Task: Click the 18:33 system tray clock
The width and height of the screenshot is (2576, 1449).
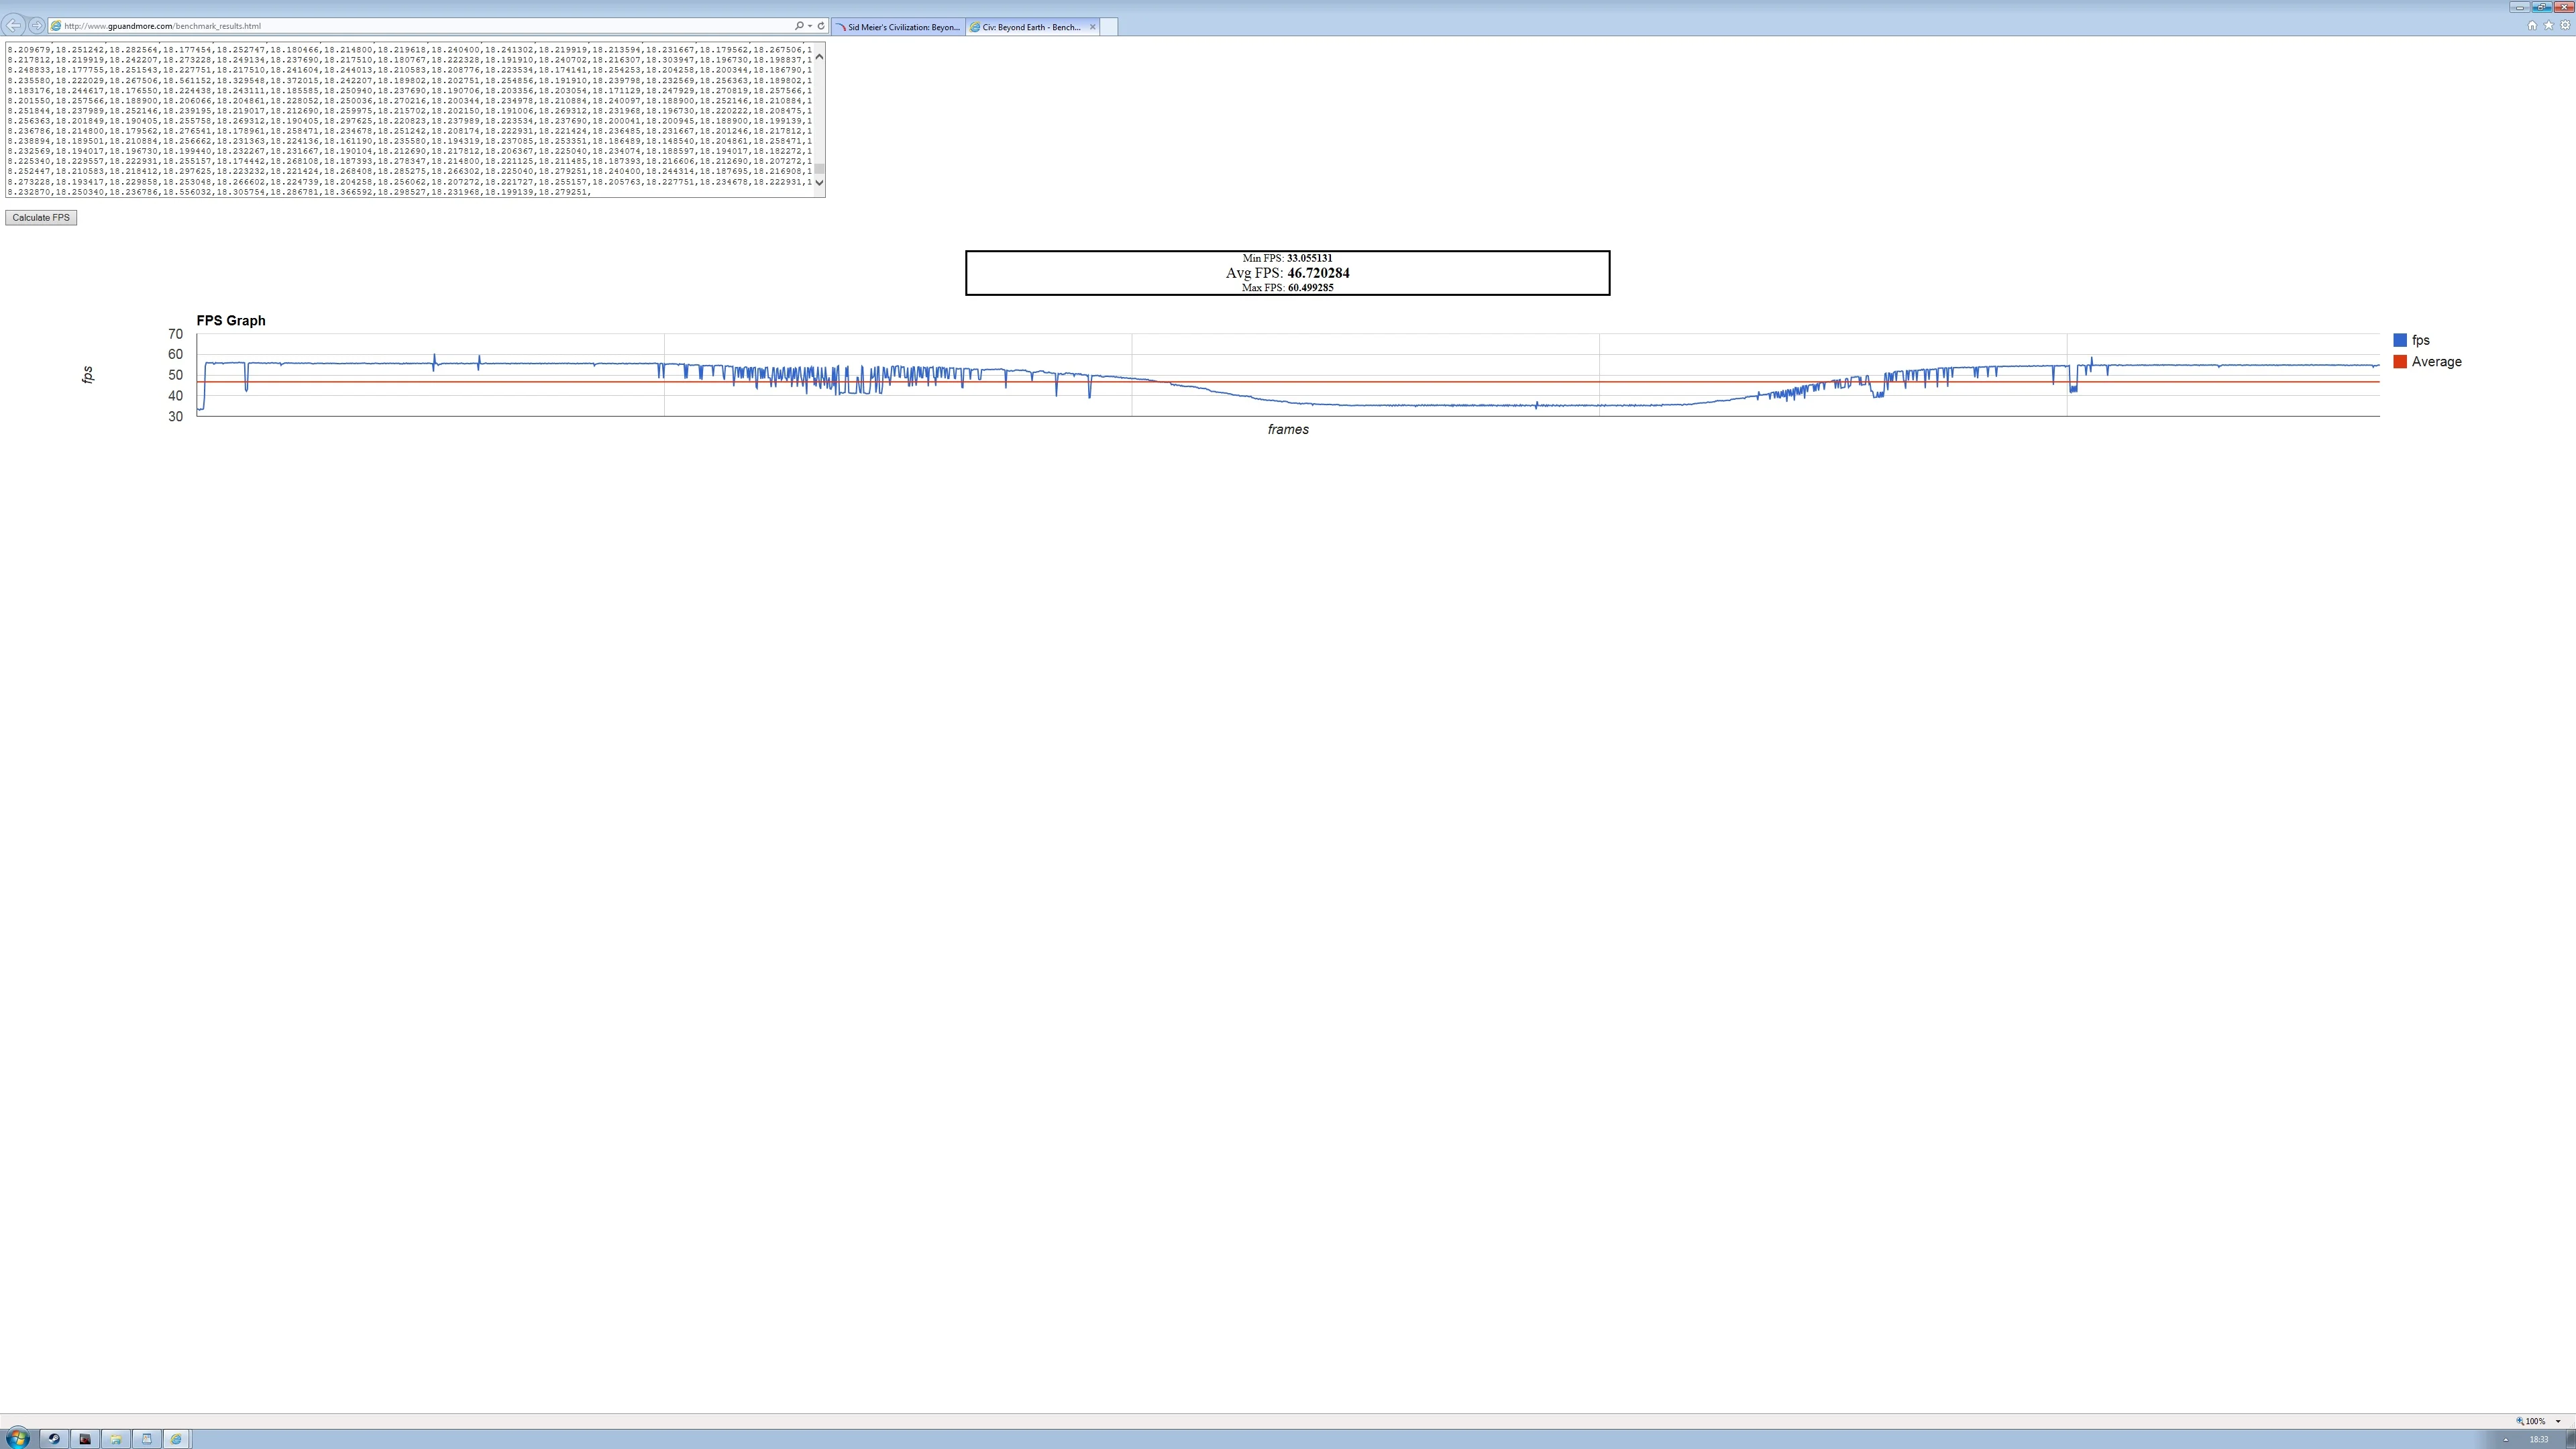Action: point(2539,1439)
